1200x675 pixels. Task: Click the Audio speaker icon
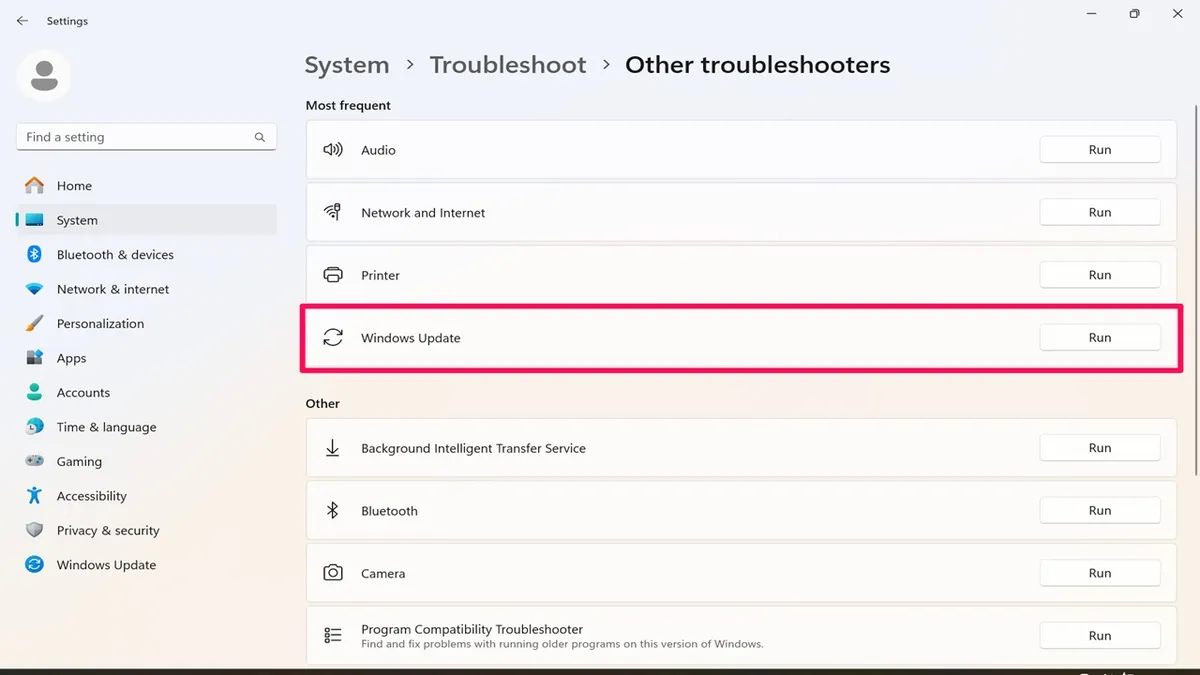click(x=333, y=150)
